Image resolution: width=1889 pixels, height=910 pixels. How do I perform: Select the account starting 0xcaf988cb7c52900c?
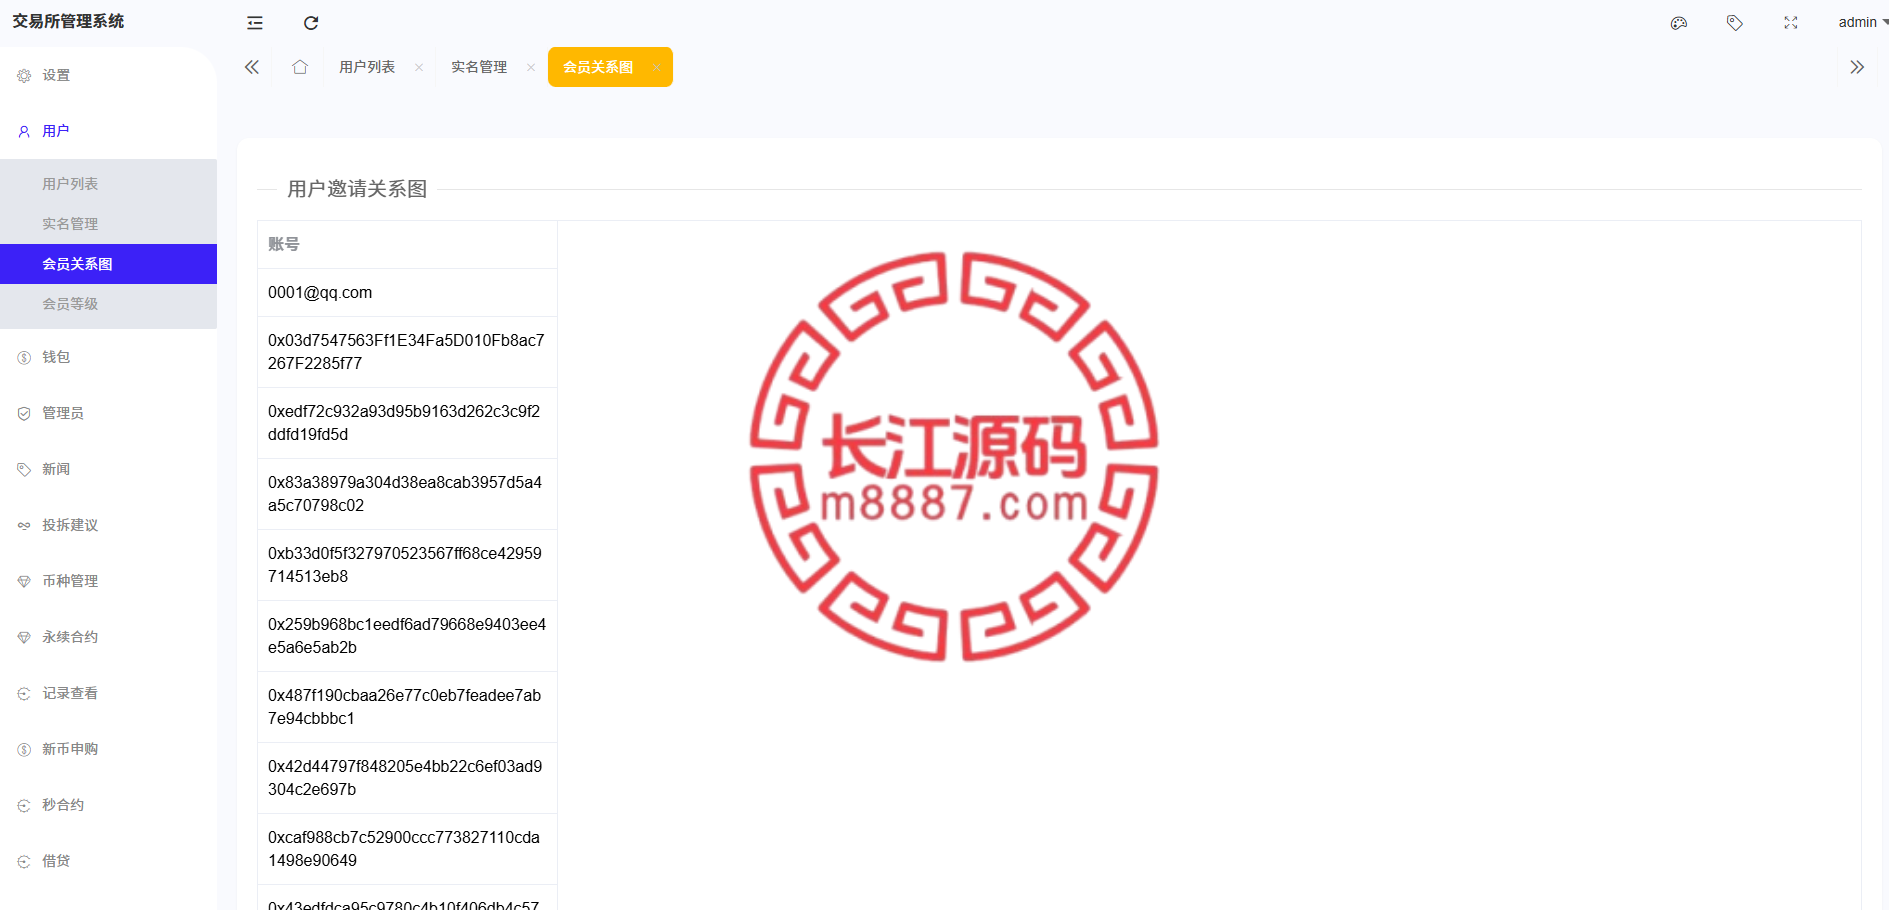click(407, 849)
